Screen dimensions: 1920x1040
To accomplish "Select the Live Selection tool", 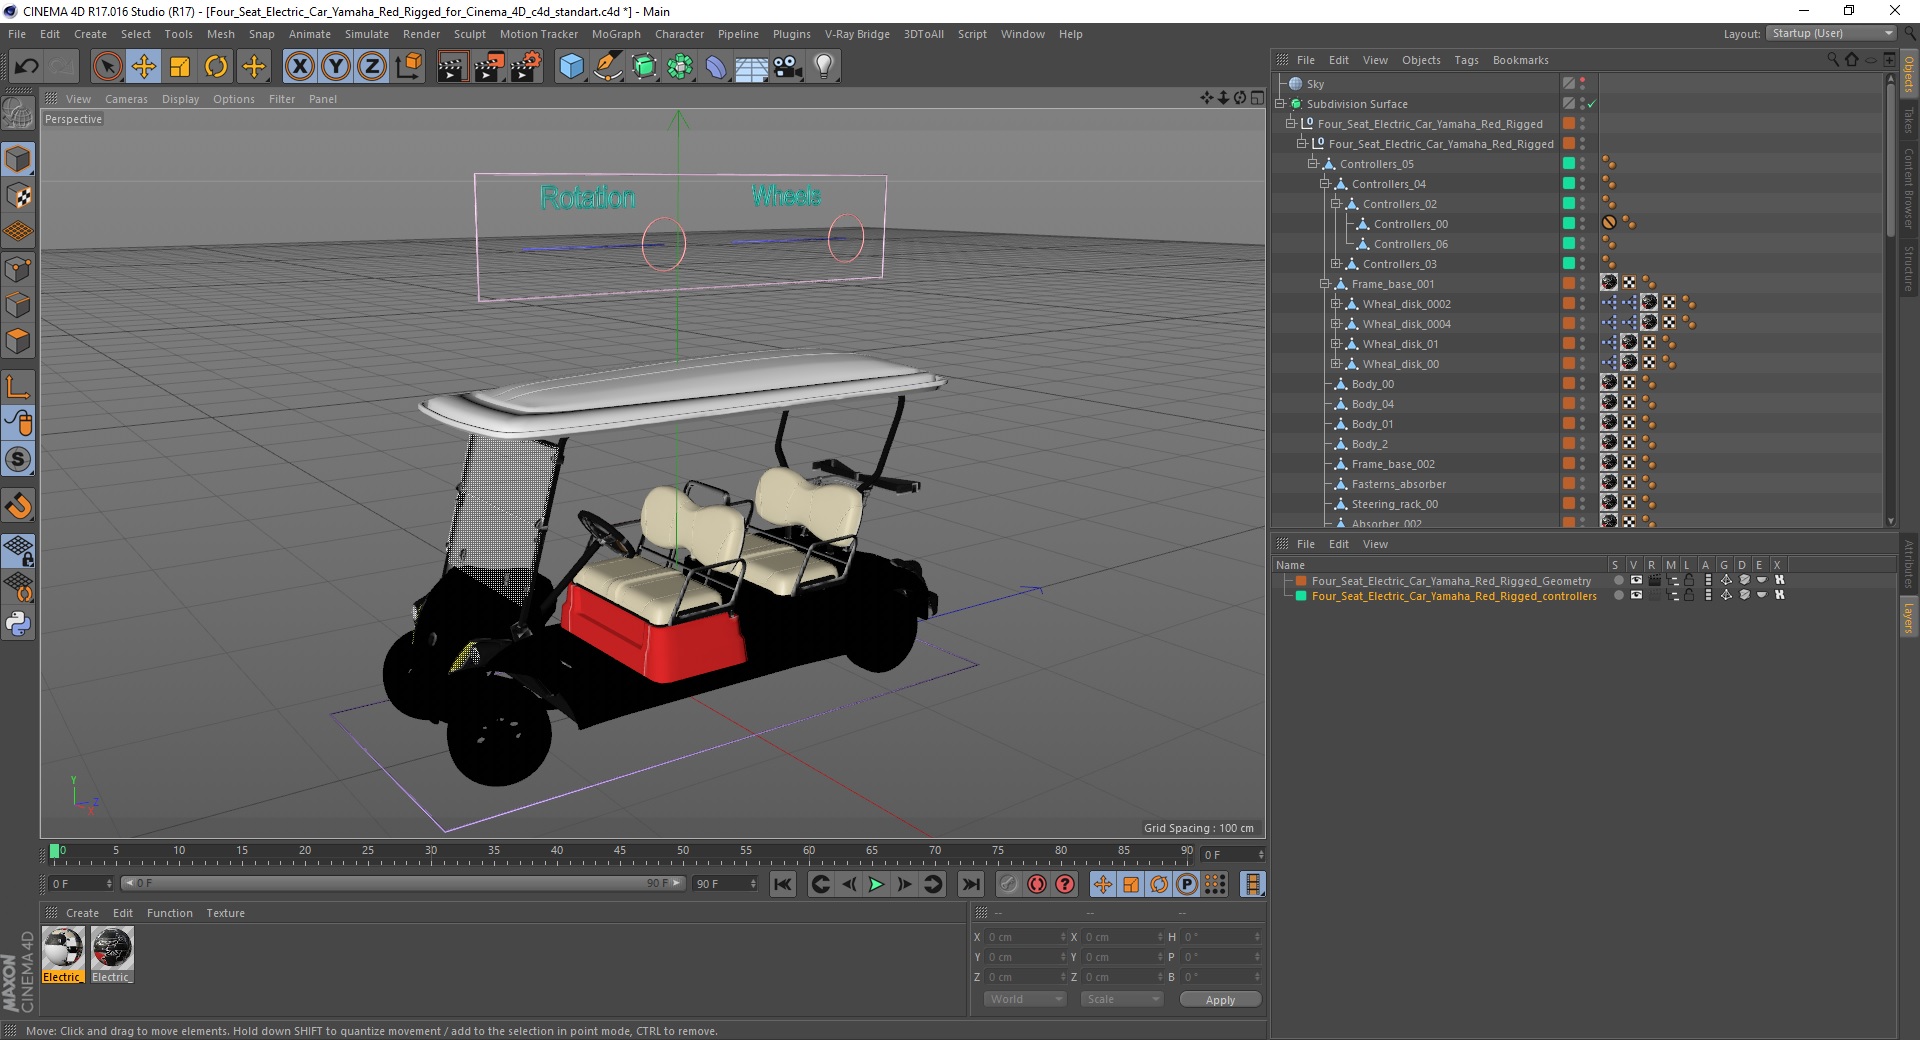I will [x=107, y=67].
